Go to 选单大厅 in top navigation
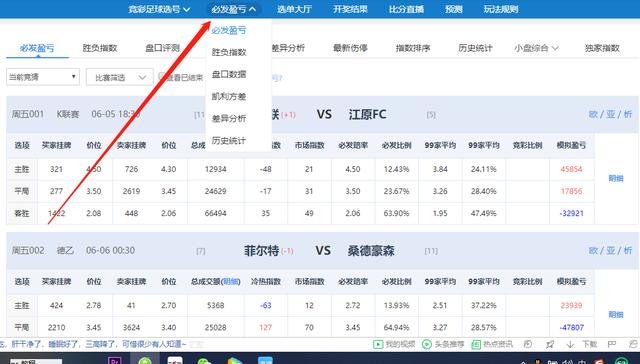 click(x=294, y=9)
